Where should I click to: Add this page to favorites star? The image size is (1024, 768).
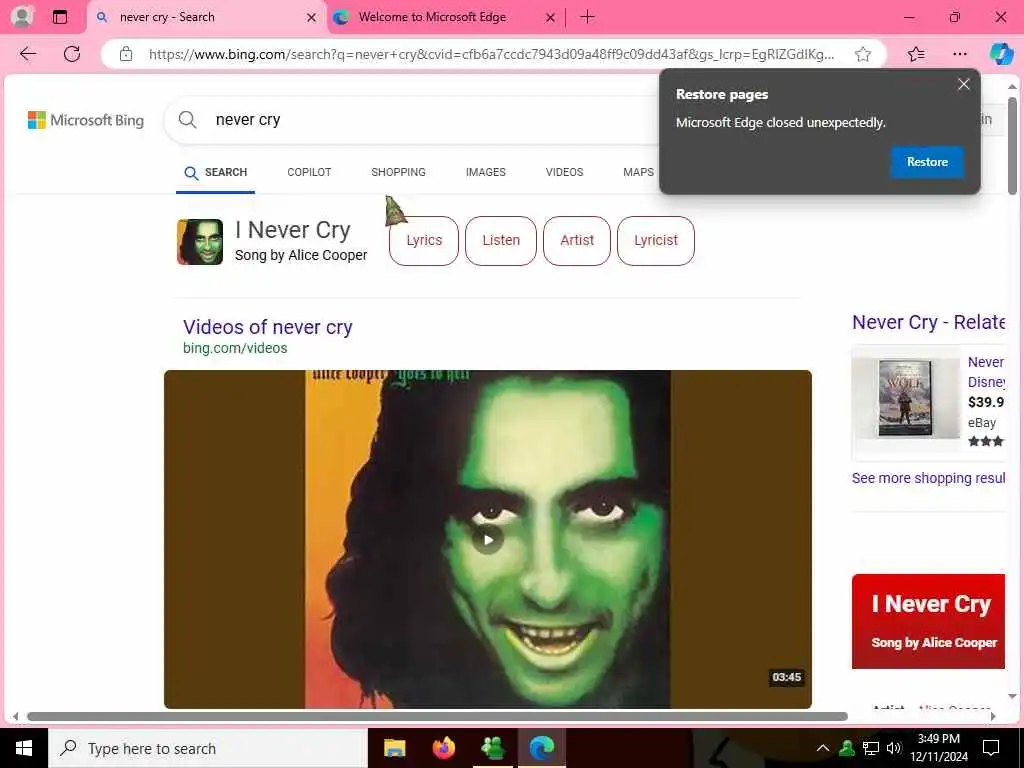[x=863, y=54]
